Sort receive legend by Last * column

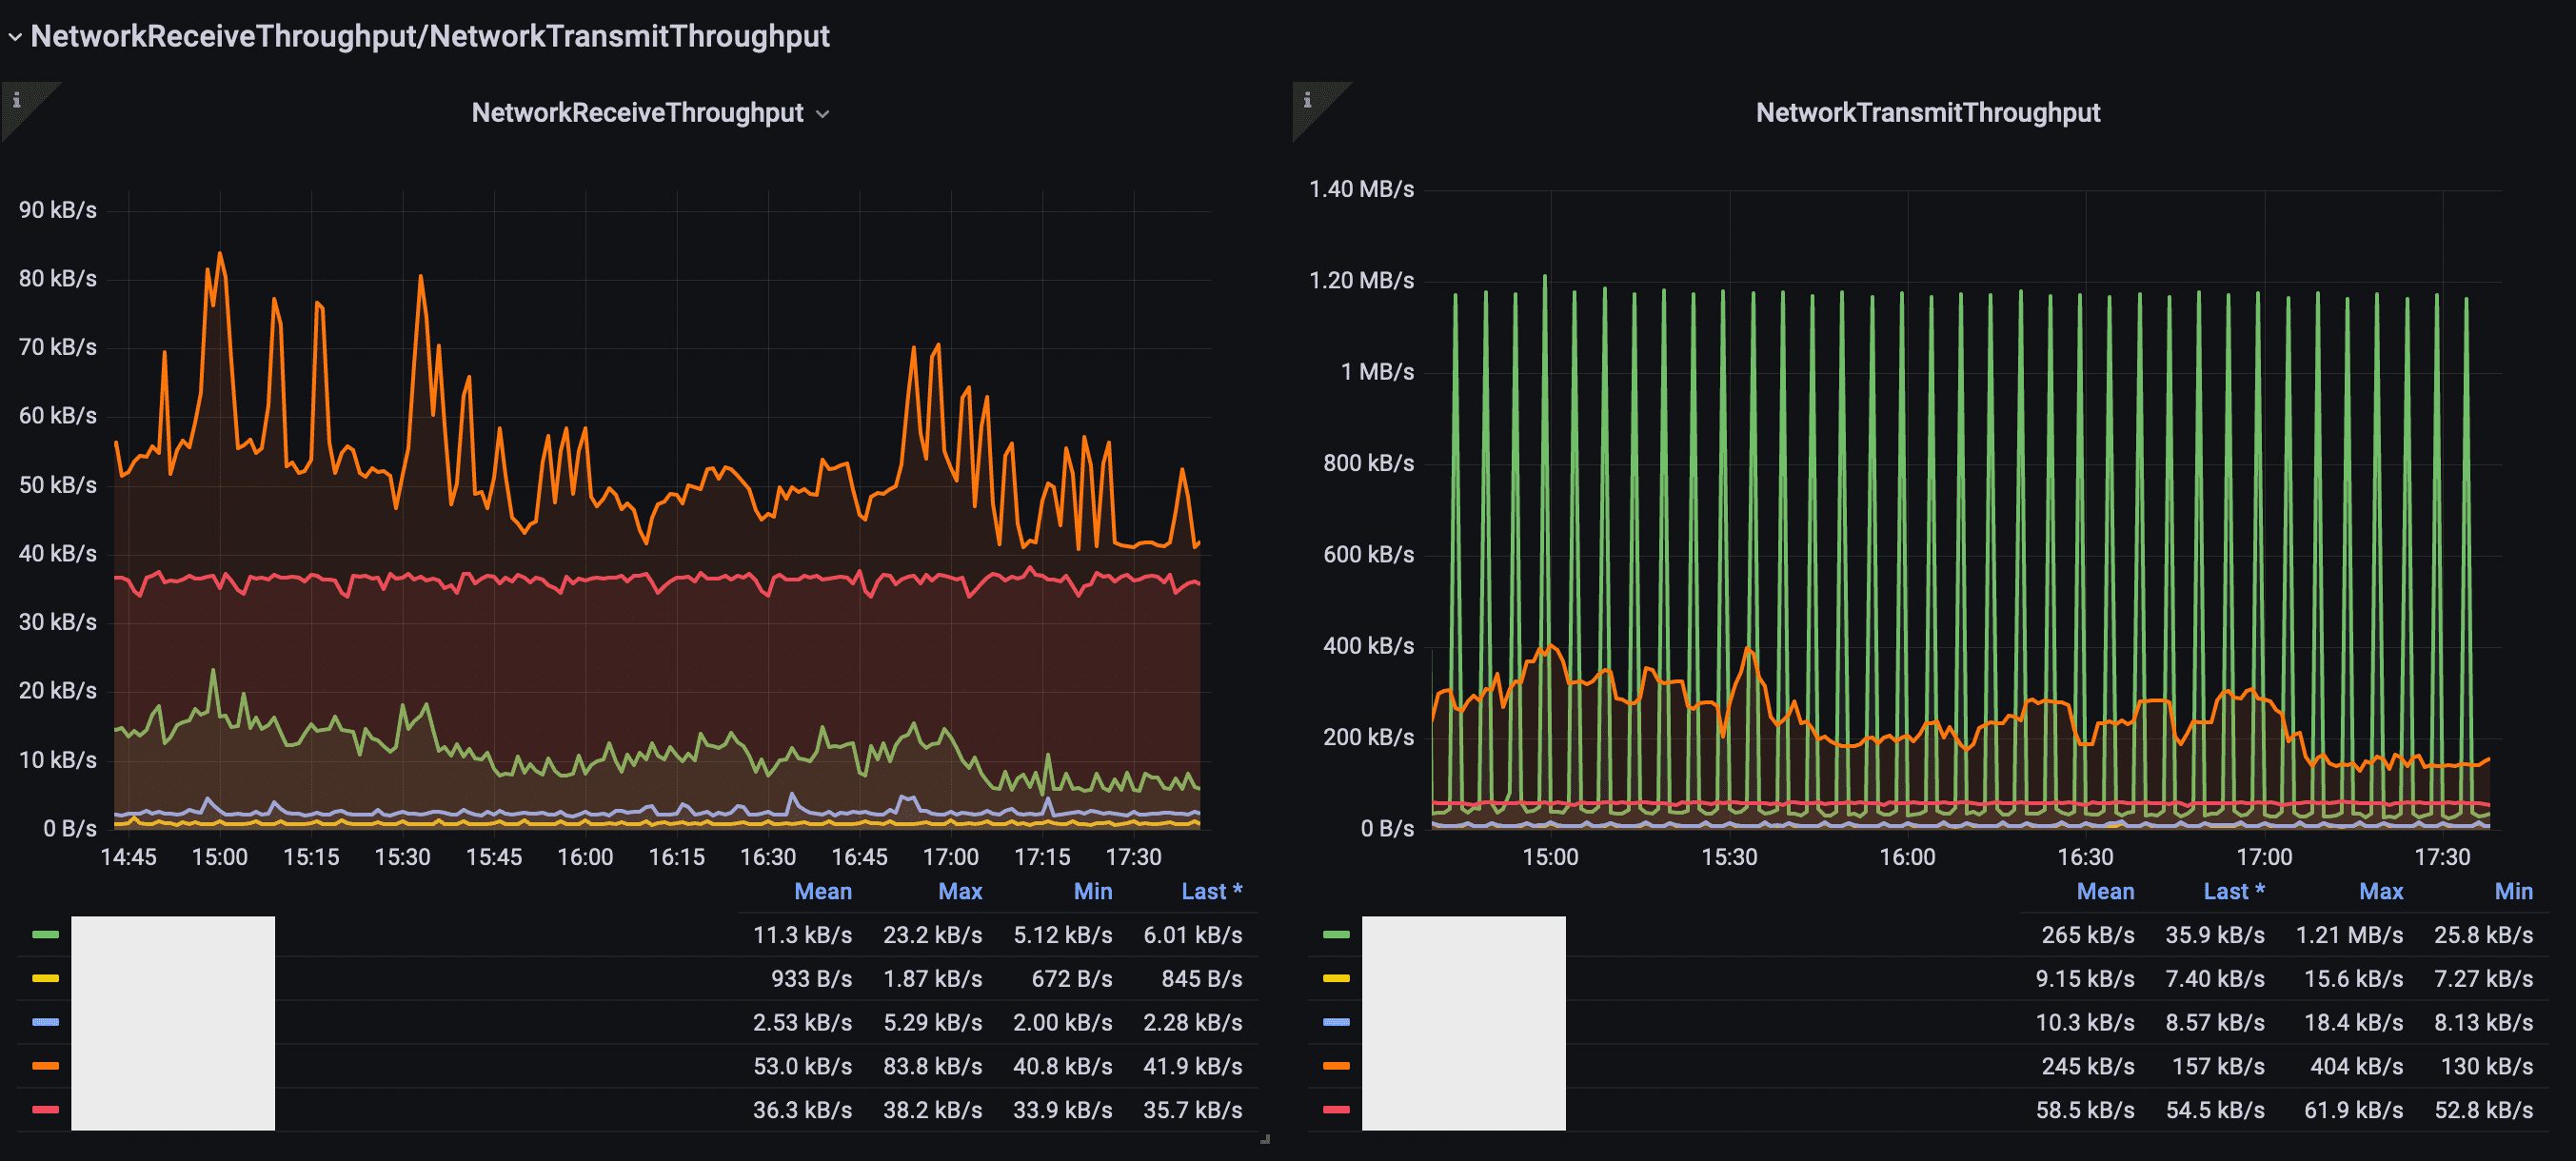1210,891
